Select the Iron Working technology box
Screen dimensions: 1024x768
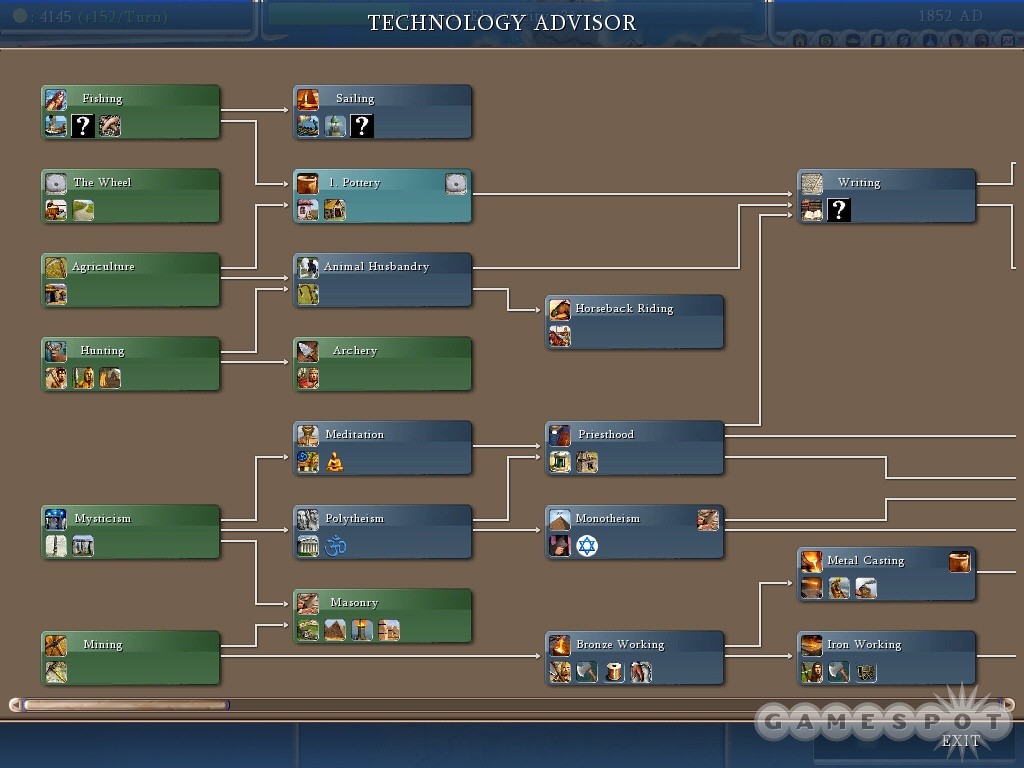tap(887, 658)
